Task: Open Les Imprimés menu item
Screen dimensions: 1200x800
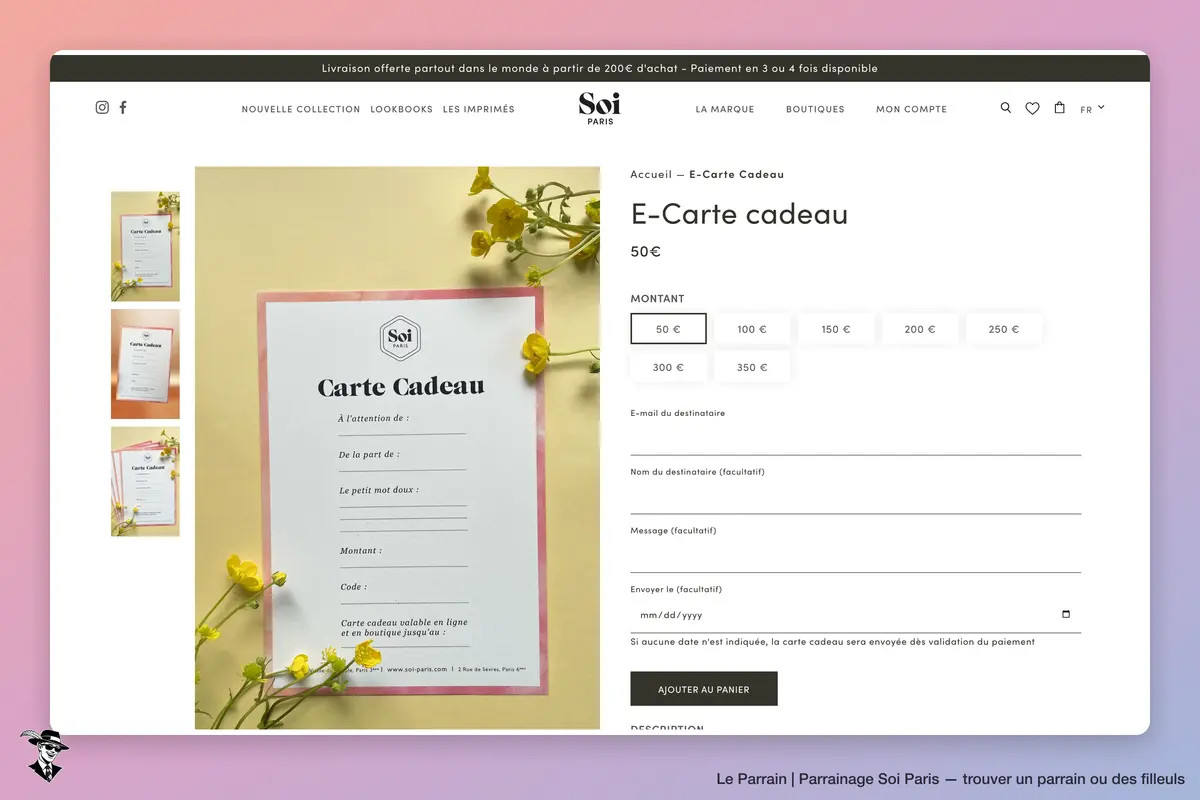Action: point(479,109)
